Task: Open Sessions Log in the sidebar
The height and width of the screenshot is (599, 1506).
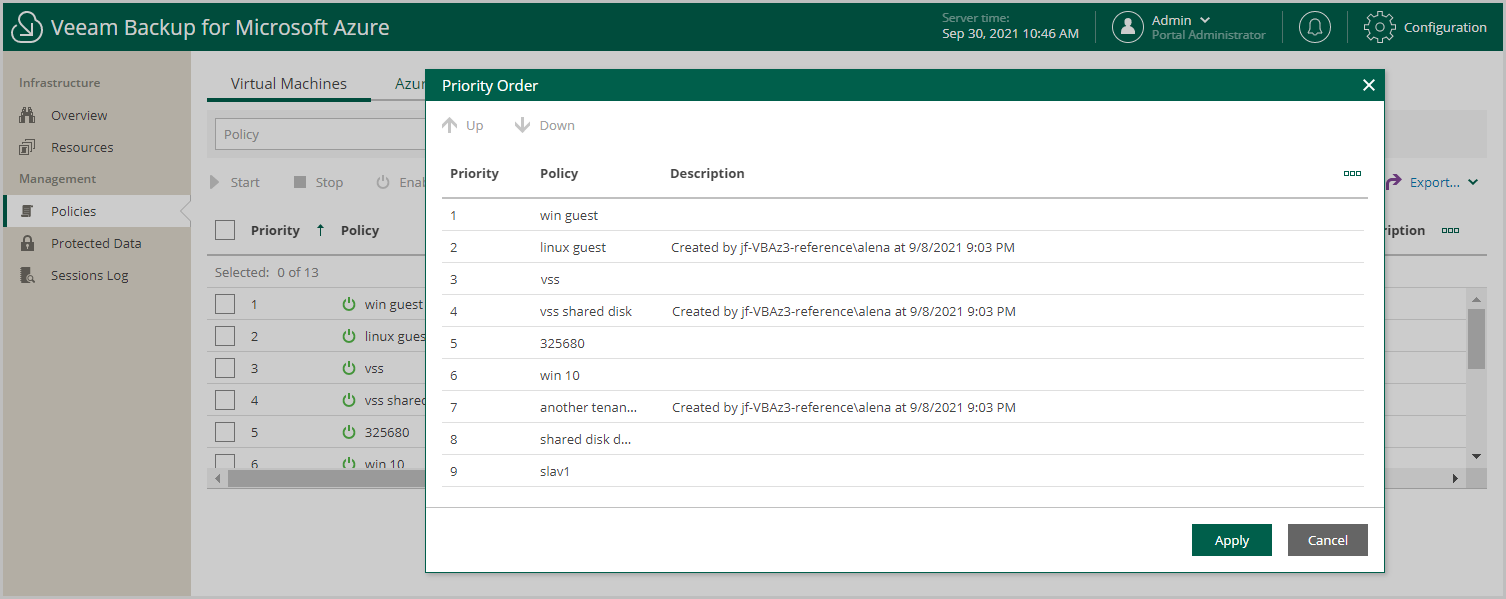Action: 90,275
